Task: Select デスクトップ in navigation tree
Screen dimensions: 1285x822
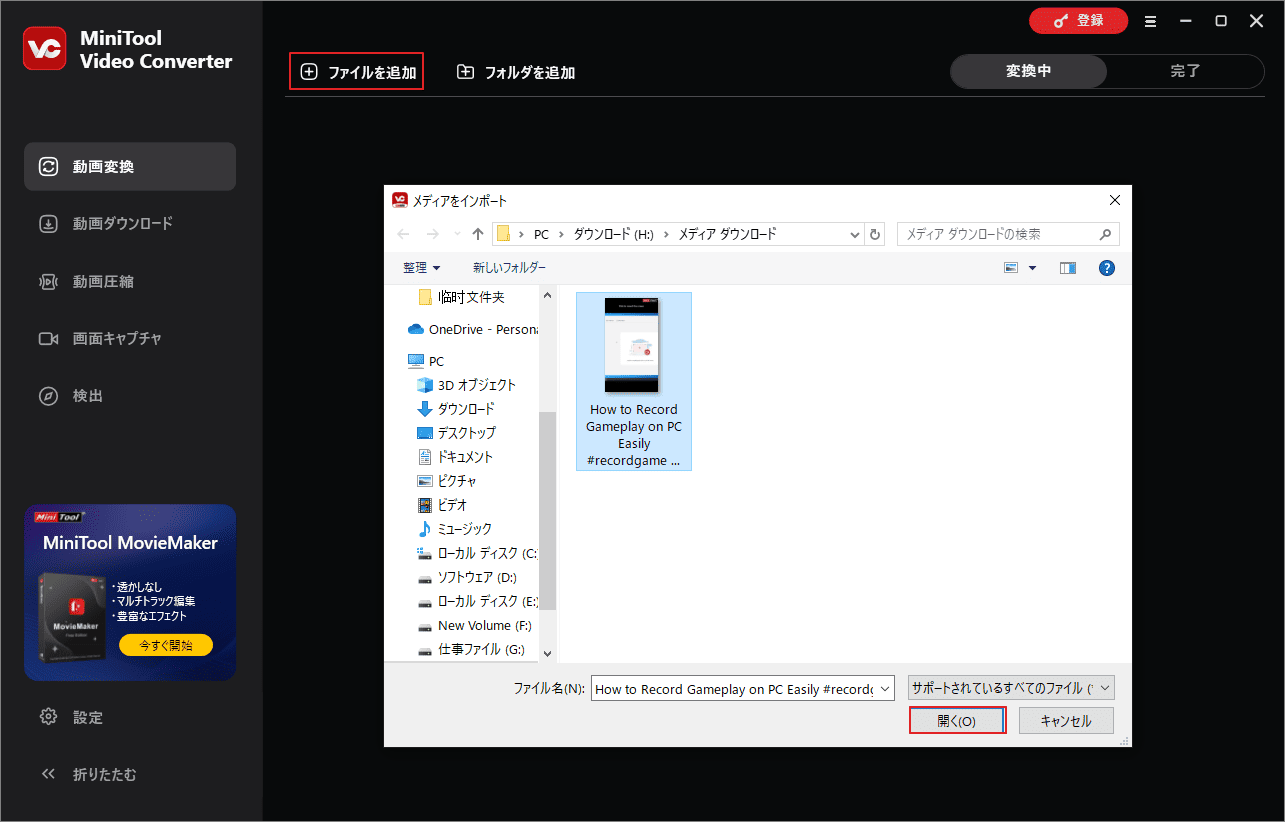Action: pos(456,433)
